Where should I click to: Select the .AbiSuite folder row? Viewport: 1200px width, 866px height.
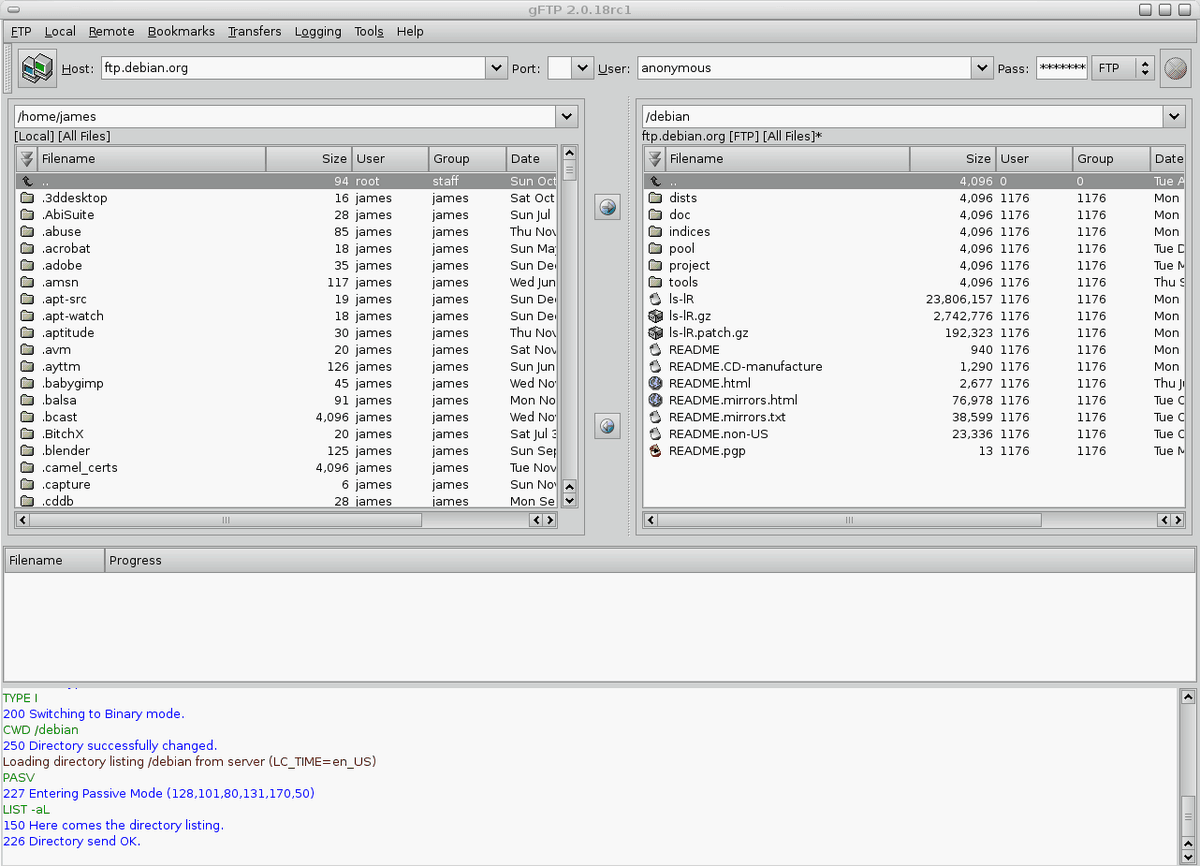point(287,215)
